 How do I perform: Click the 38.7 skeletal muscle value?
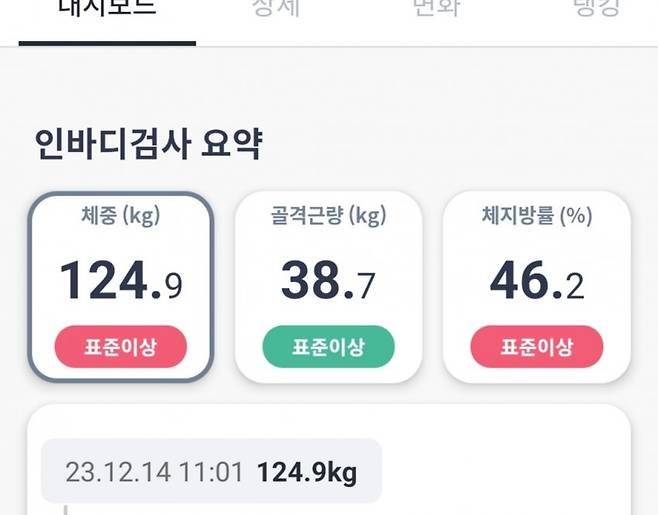[x=328, y=281]
